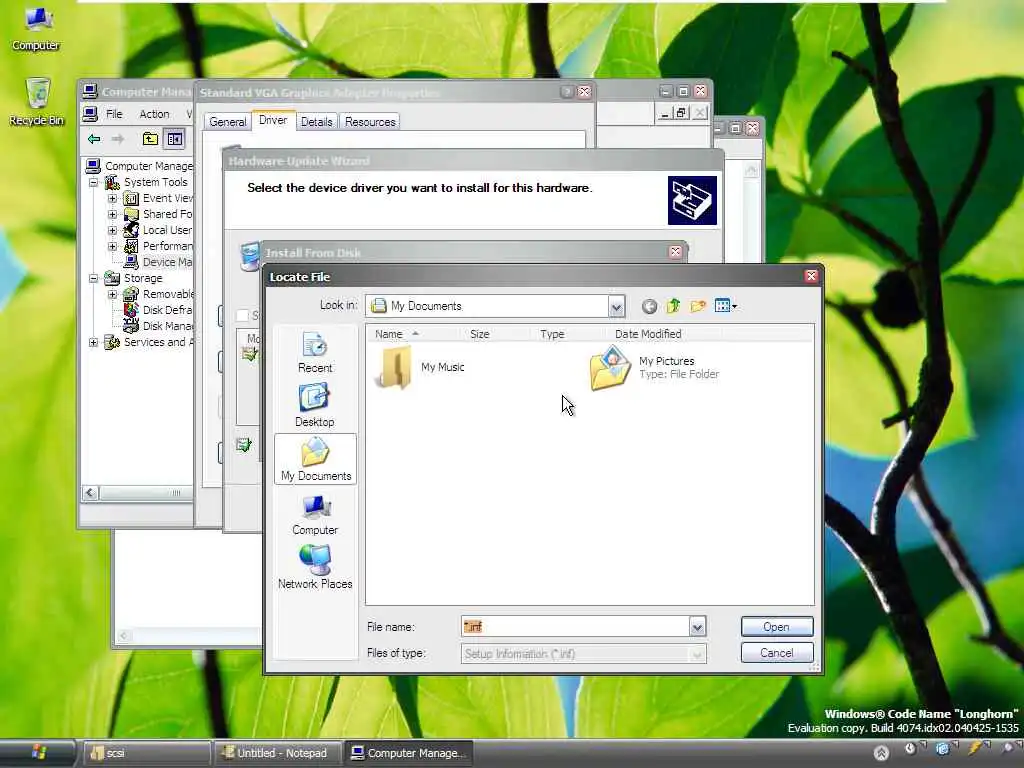Viewport: 1024px width, 768px height.
Task: Close the Locate File dialog
Action: 811,276
